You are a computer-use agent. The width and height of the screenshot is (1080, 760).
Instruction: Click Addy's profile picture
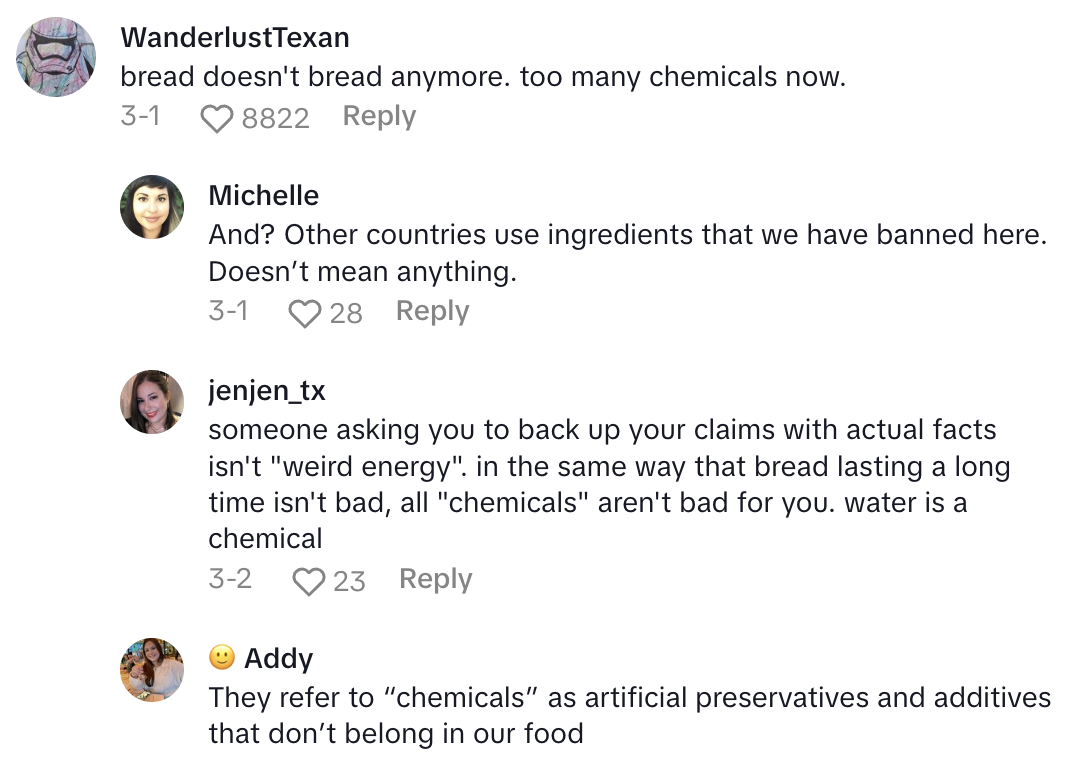click(152, 670)
